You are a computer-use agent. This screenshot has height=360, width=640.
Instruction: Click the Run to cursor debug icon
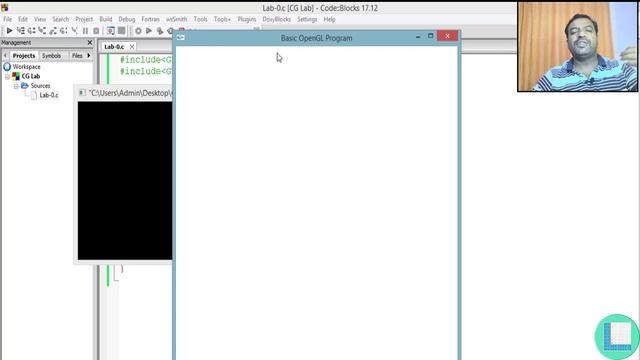coord(20,31)
